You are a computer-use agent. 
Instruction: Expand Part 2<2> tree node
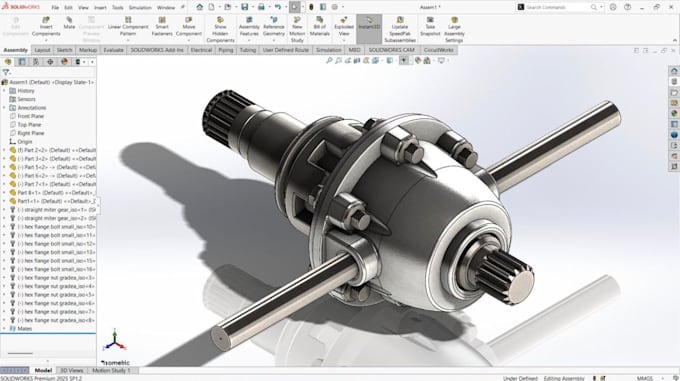tap(4, 150)
